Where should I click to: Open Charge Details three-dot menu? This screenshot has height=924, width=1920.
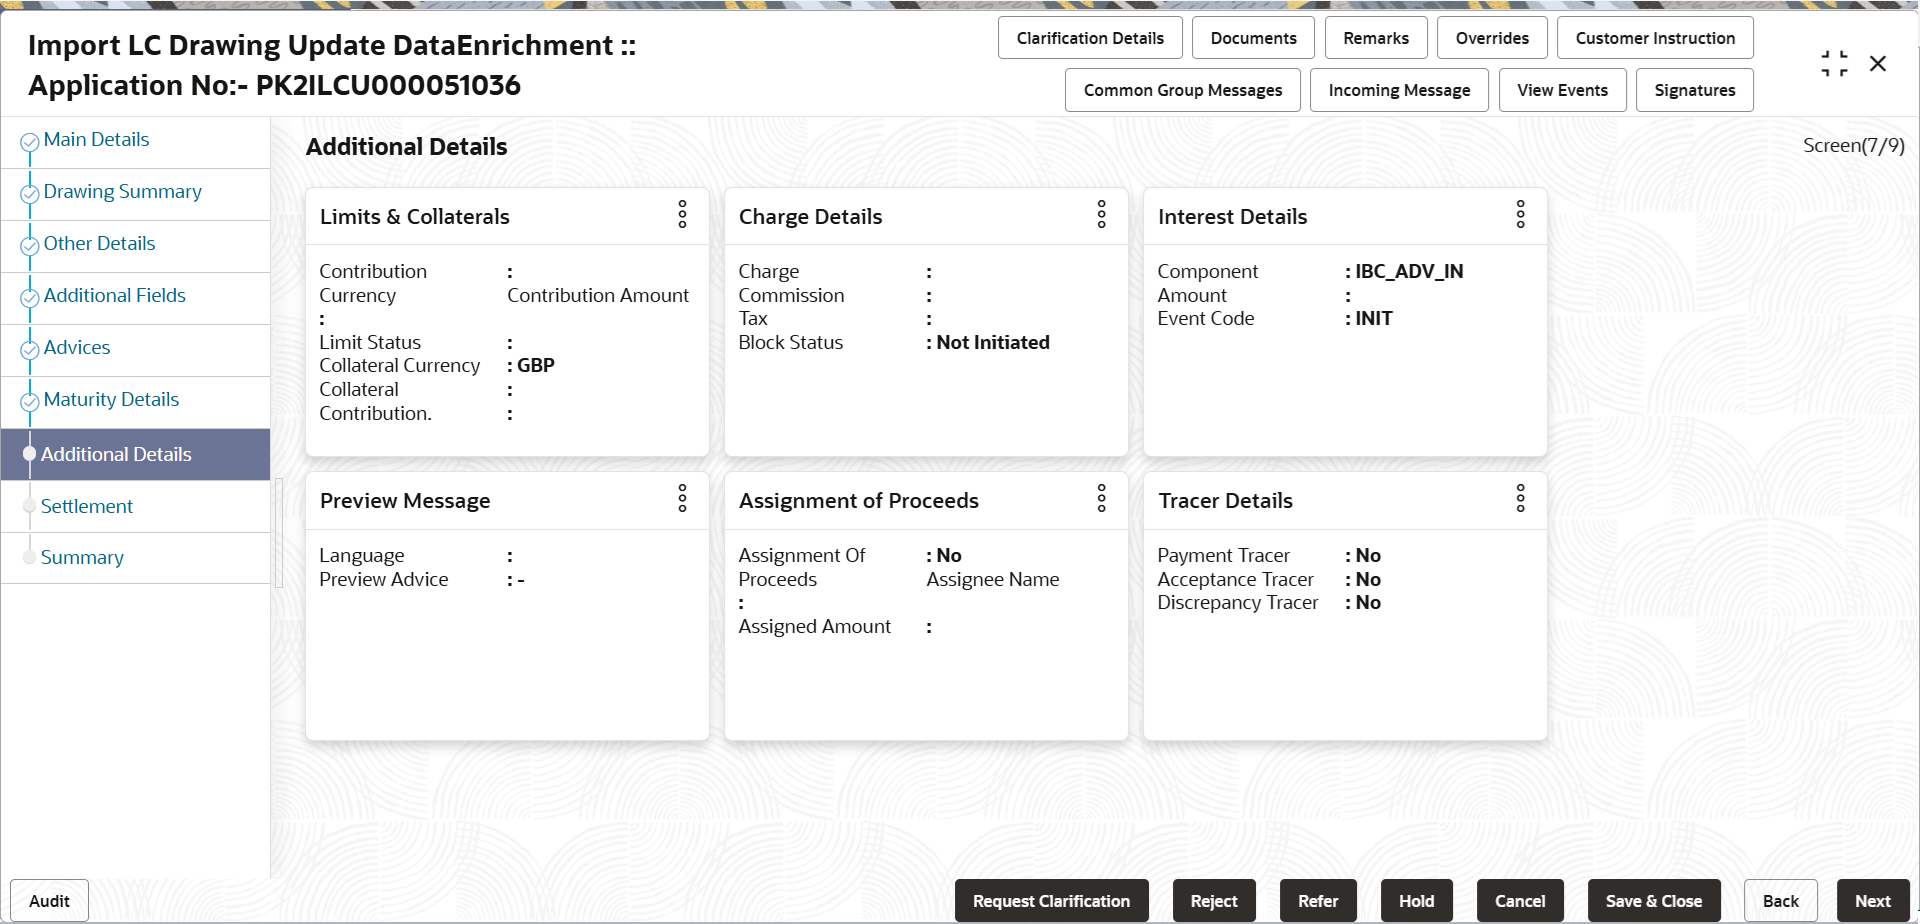tap(1101, 214)
